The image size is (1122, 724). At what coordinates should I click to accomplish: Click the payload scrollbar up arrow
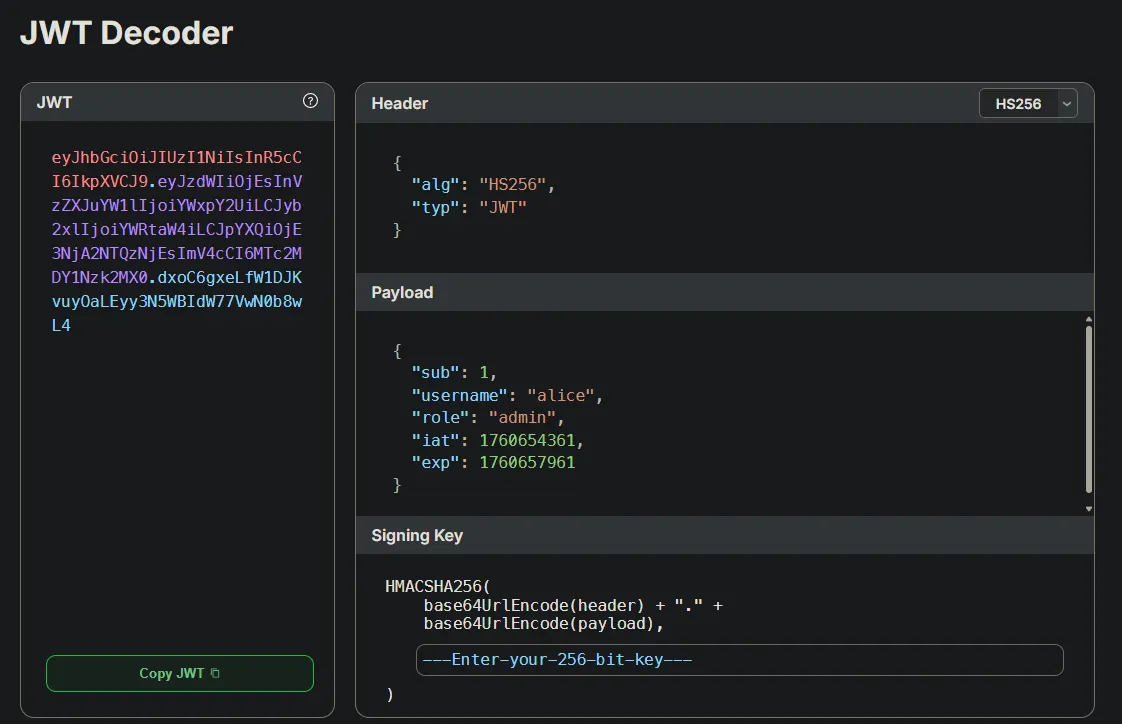(x=1089, y=320)
